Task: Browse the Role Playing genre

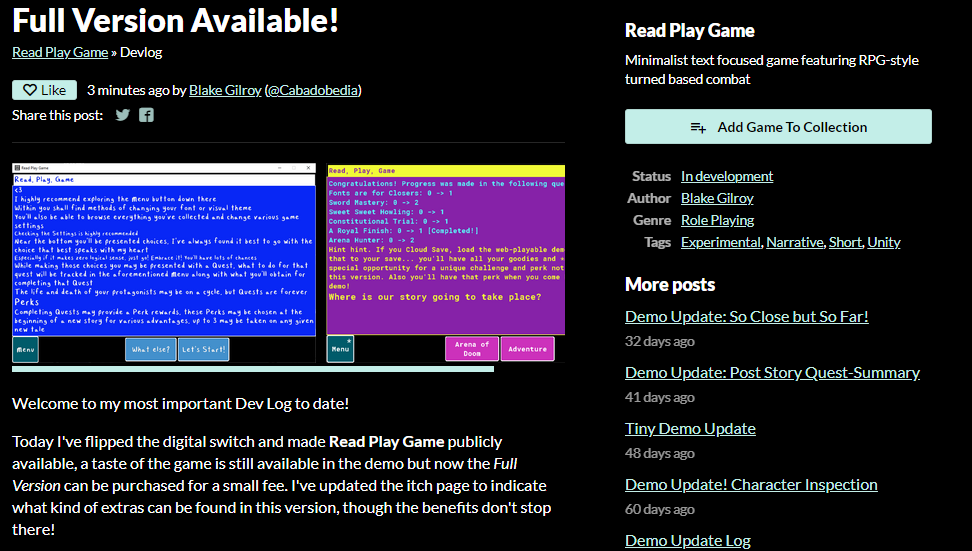Action: click(717, 220)
